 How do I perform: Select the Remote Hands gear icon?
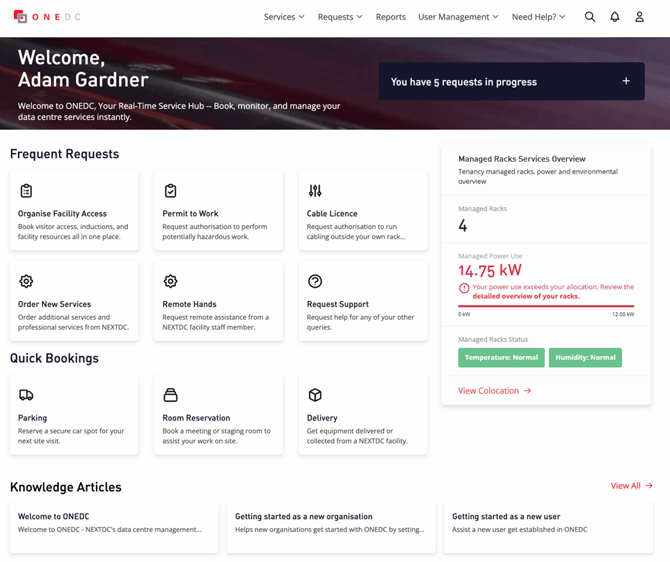171,282
